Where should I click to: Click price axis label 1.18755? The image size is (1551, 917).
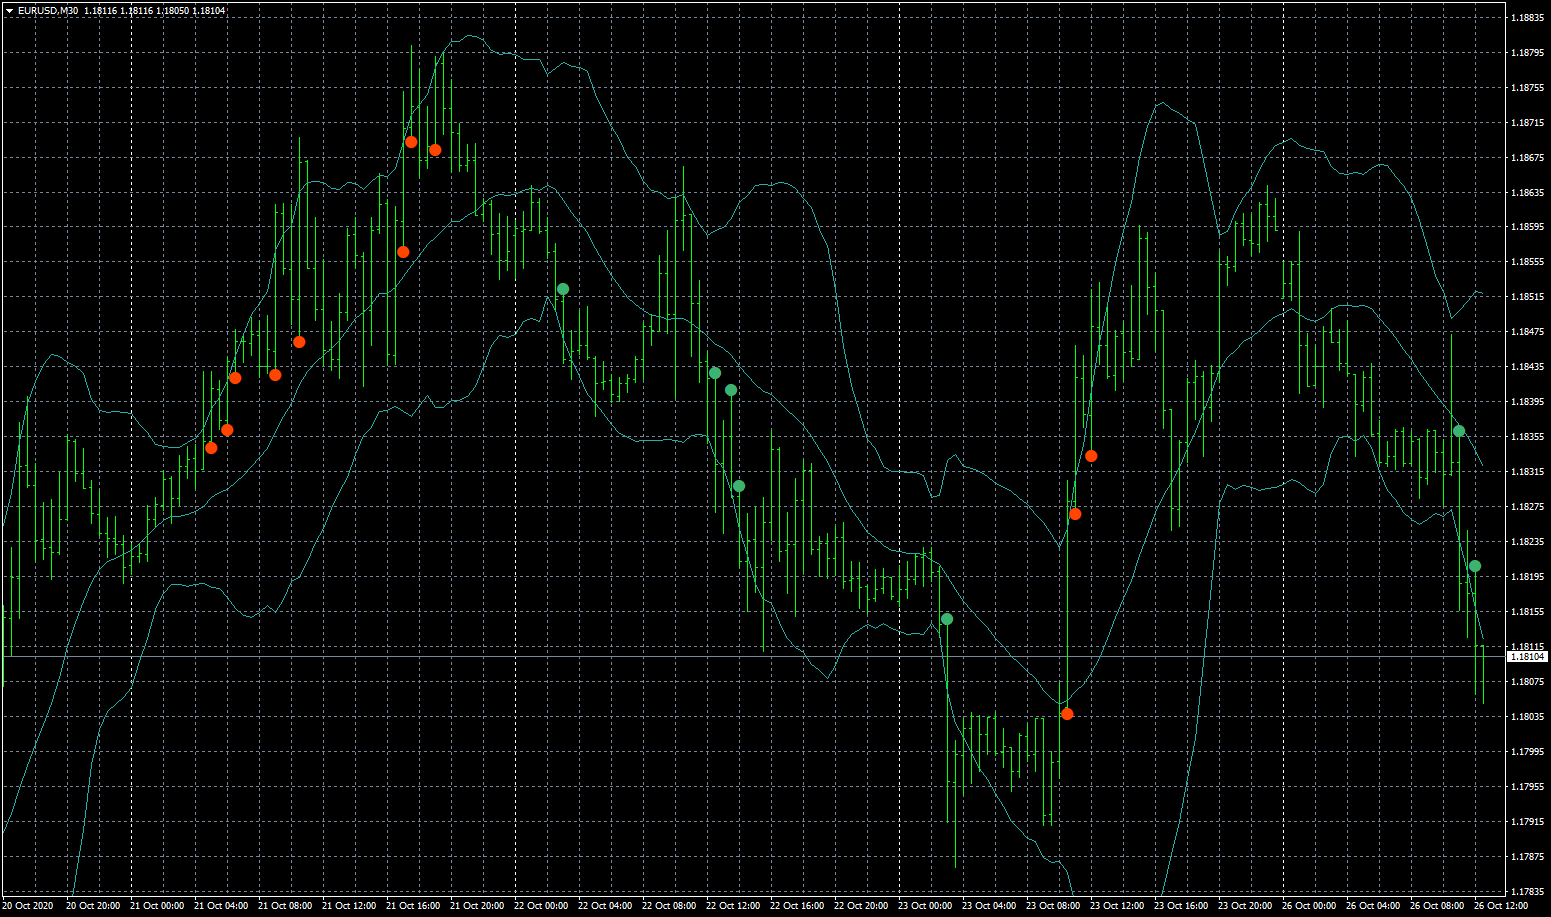coord(1526,88)
